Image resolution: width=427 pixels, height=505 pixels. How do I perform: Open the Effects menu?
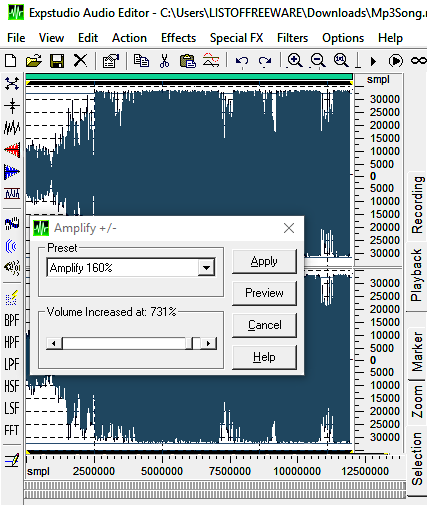pos(178,38)
